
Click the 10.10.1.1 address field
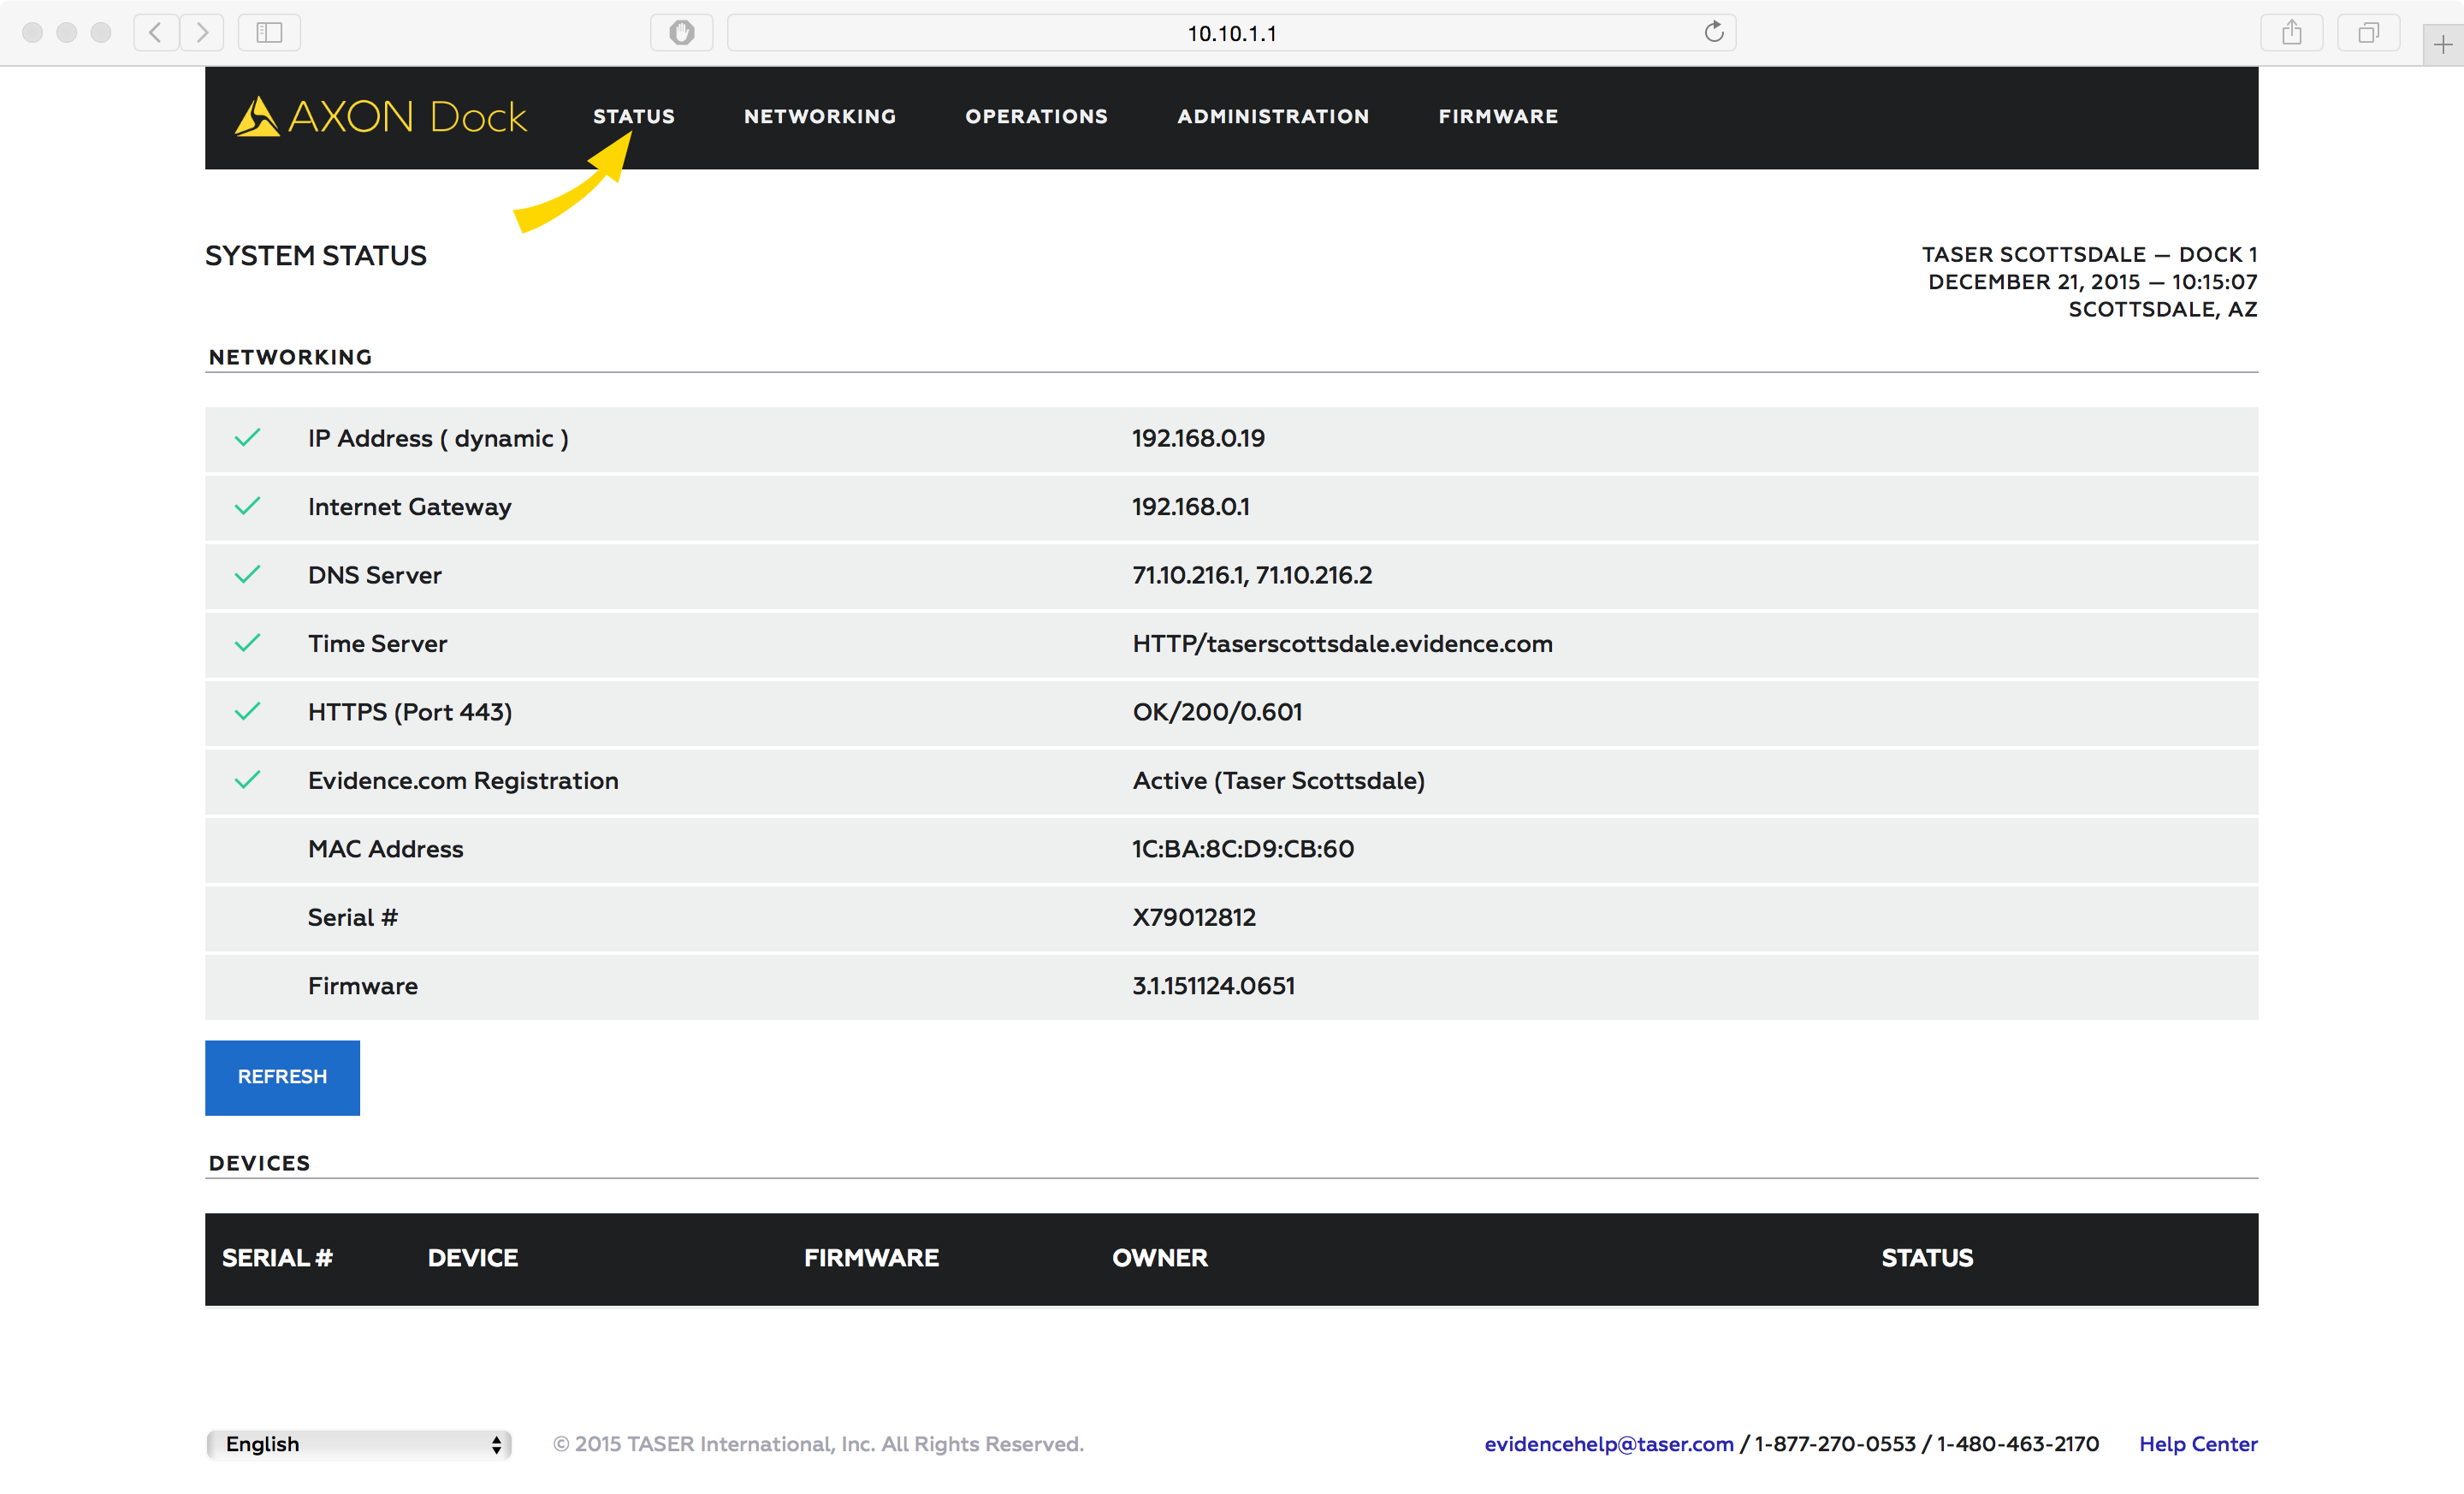pyautogui.click(x=1231, y=33)
